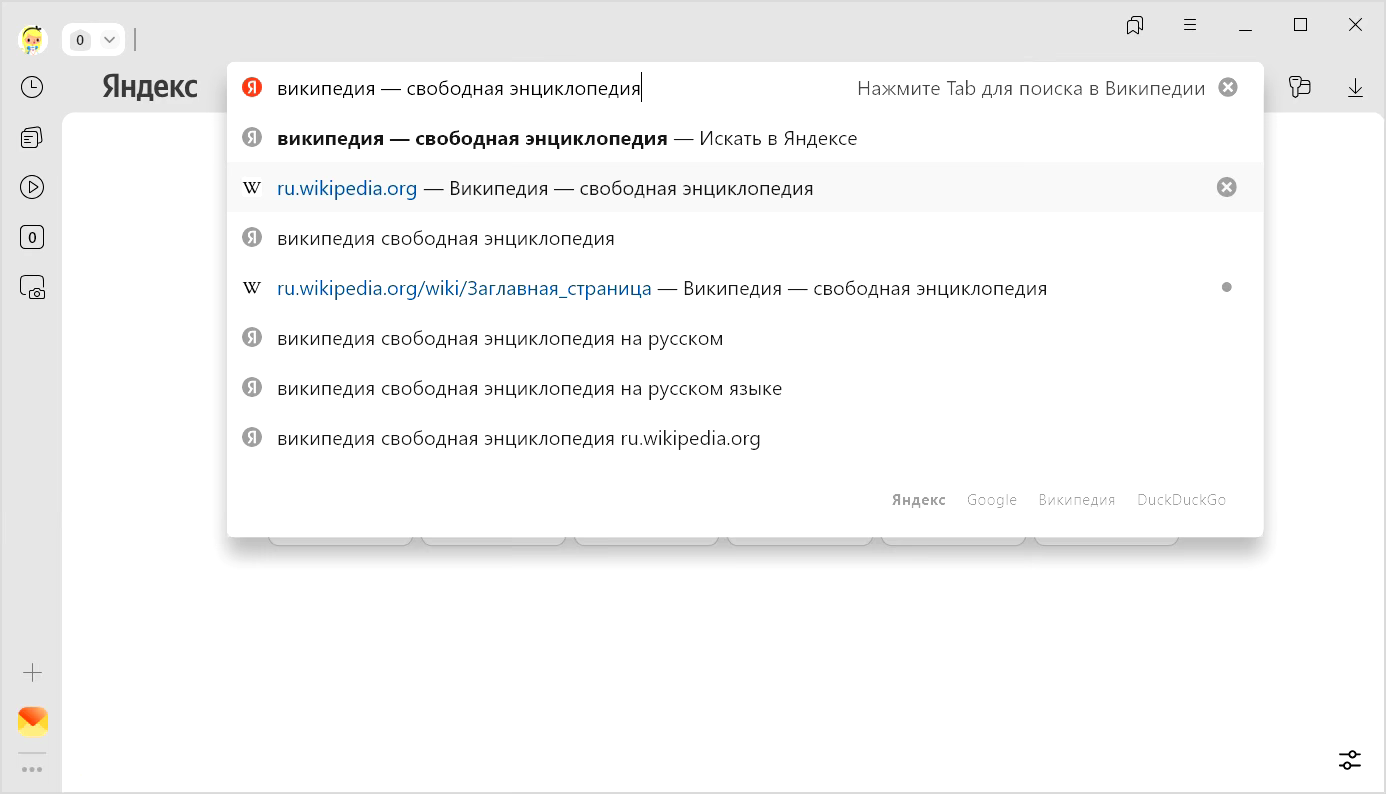Screen dimensions: 1386x794
Task: Choose suggestion ending with 'на русском языке'
Action: [x=529, y=389]
